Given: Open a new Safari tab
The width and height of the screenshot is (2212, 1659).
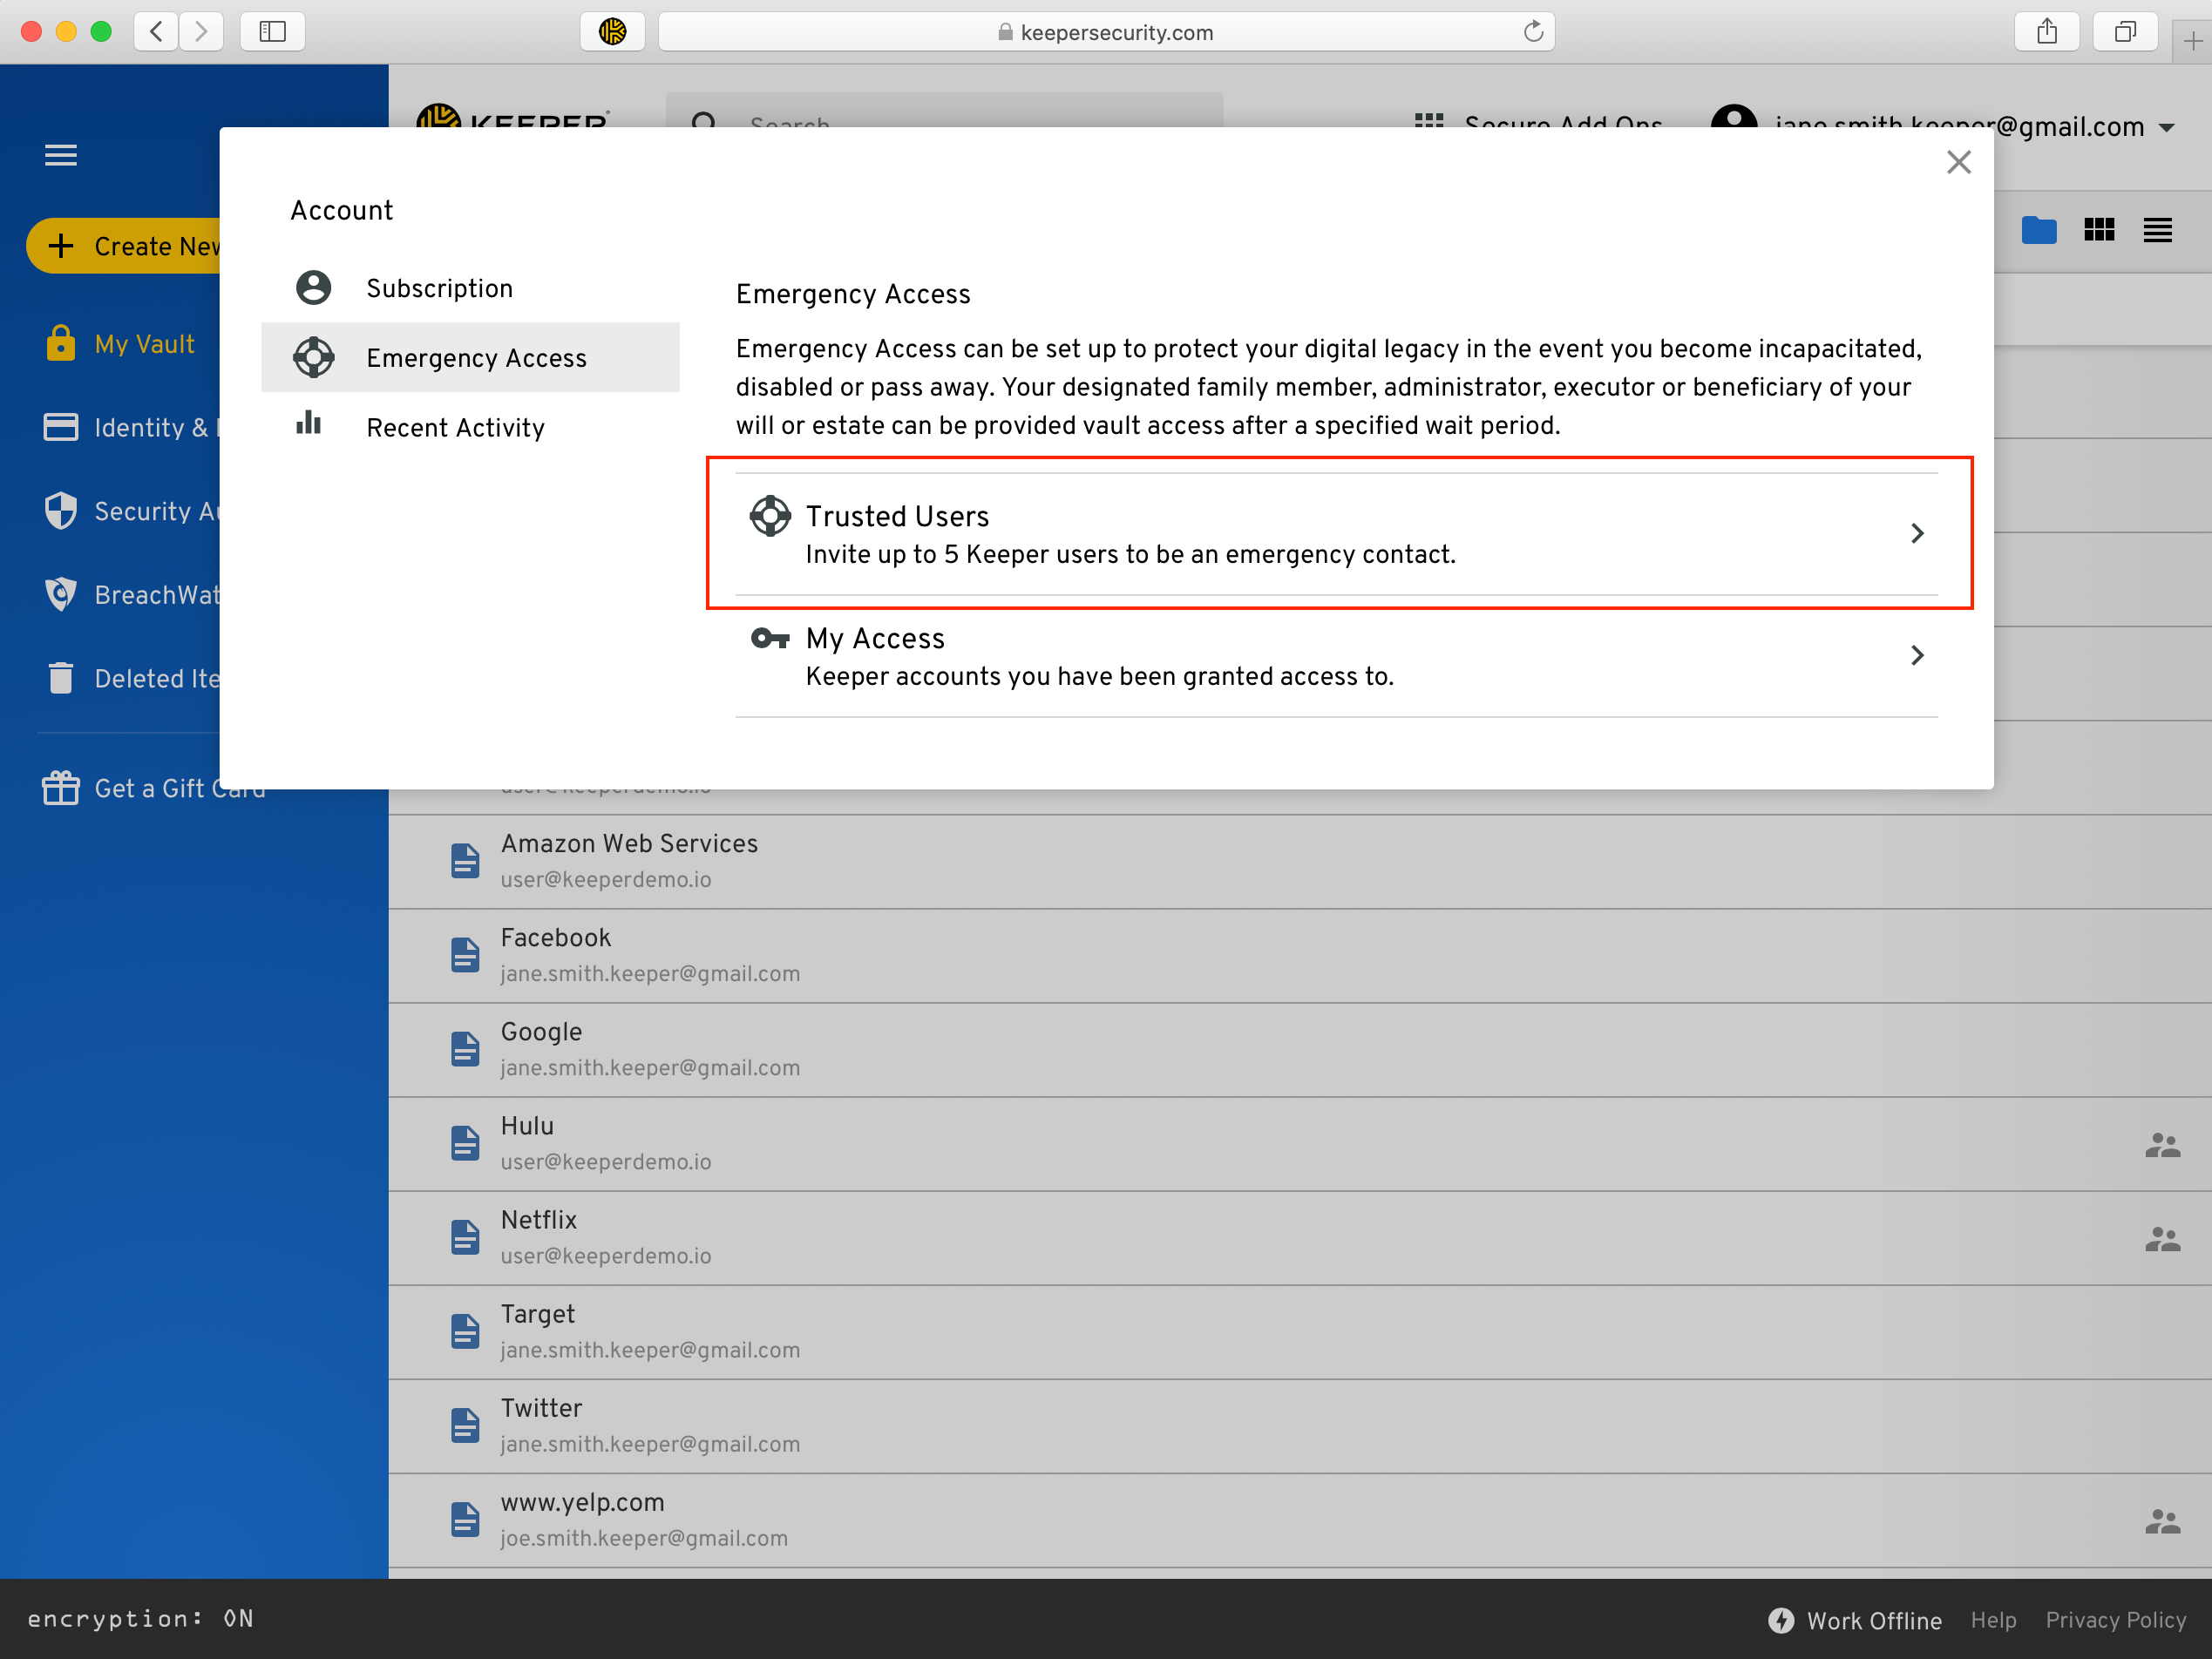Looking at the screenshot, I should (2192, 42).
